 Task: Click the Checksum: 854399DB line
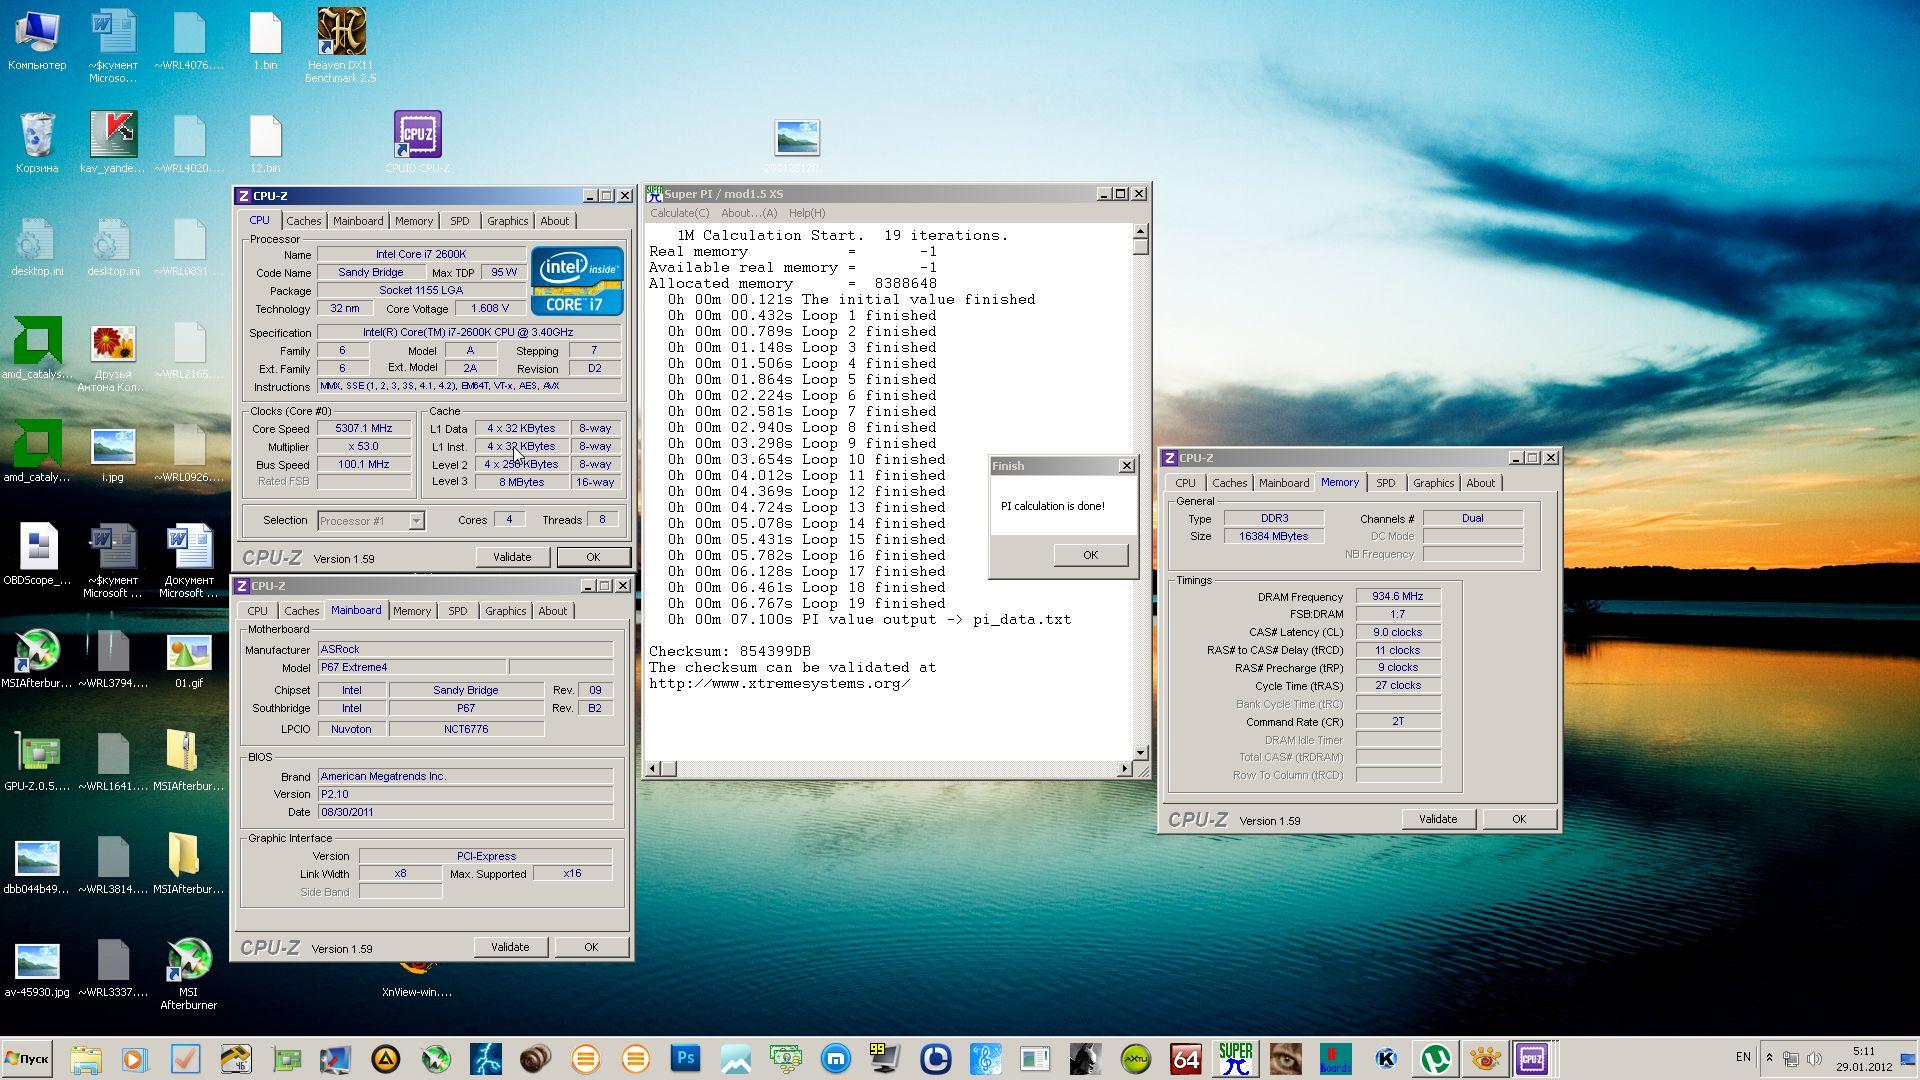click(730, 651)
